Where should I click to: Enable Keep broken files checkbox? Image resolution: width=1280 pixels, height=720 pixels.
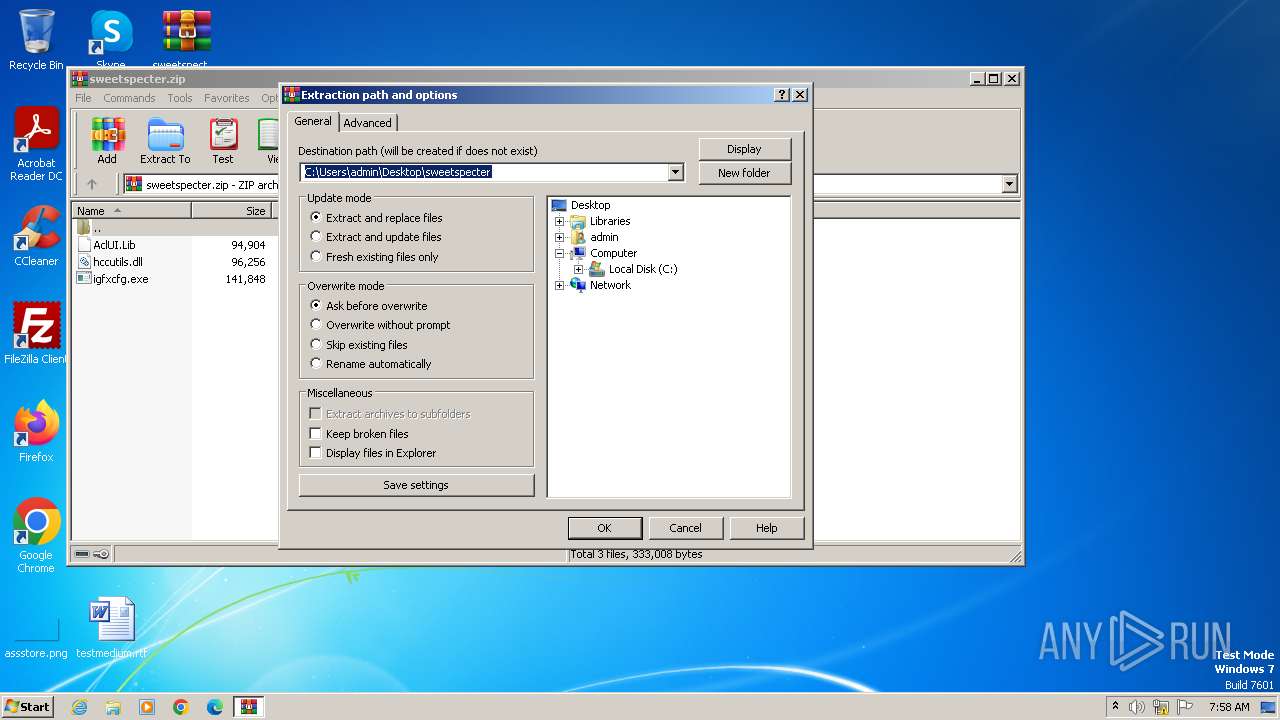(x=315, y=434)
